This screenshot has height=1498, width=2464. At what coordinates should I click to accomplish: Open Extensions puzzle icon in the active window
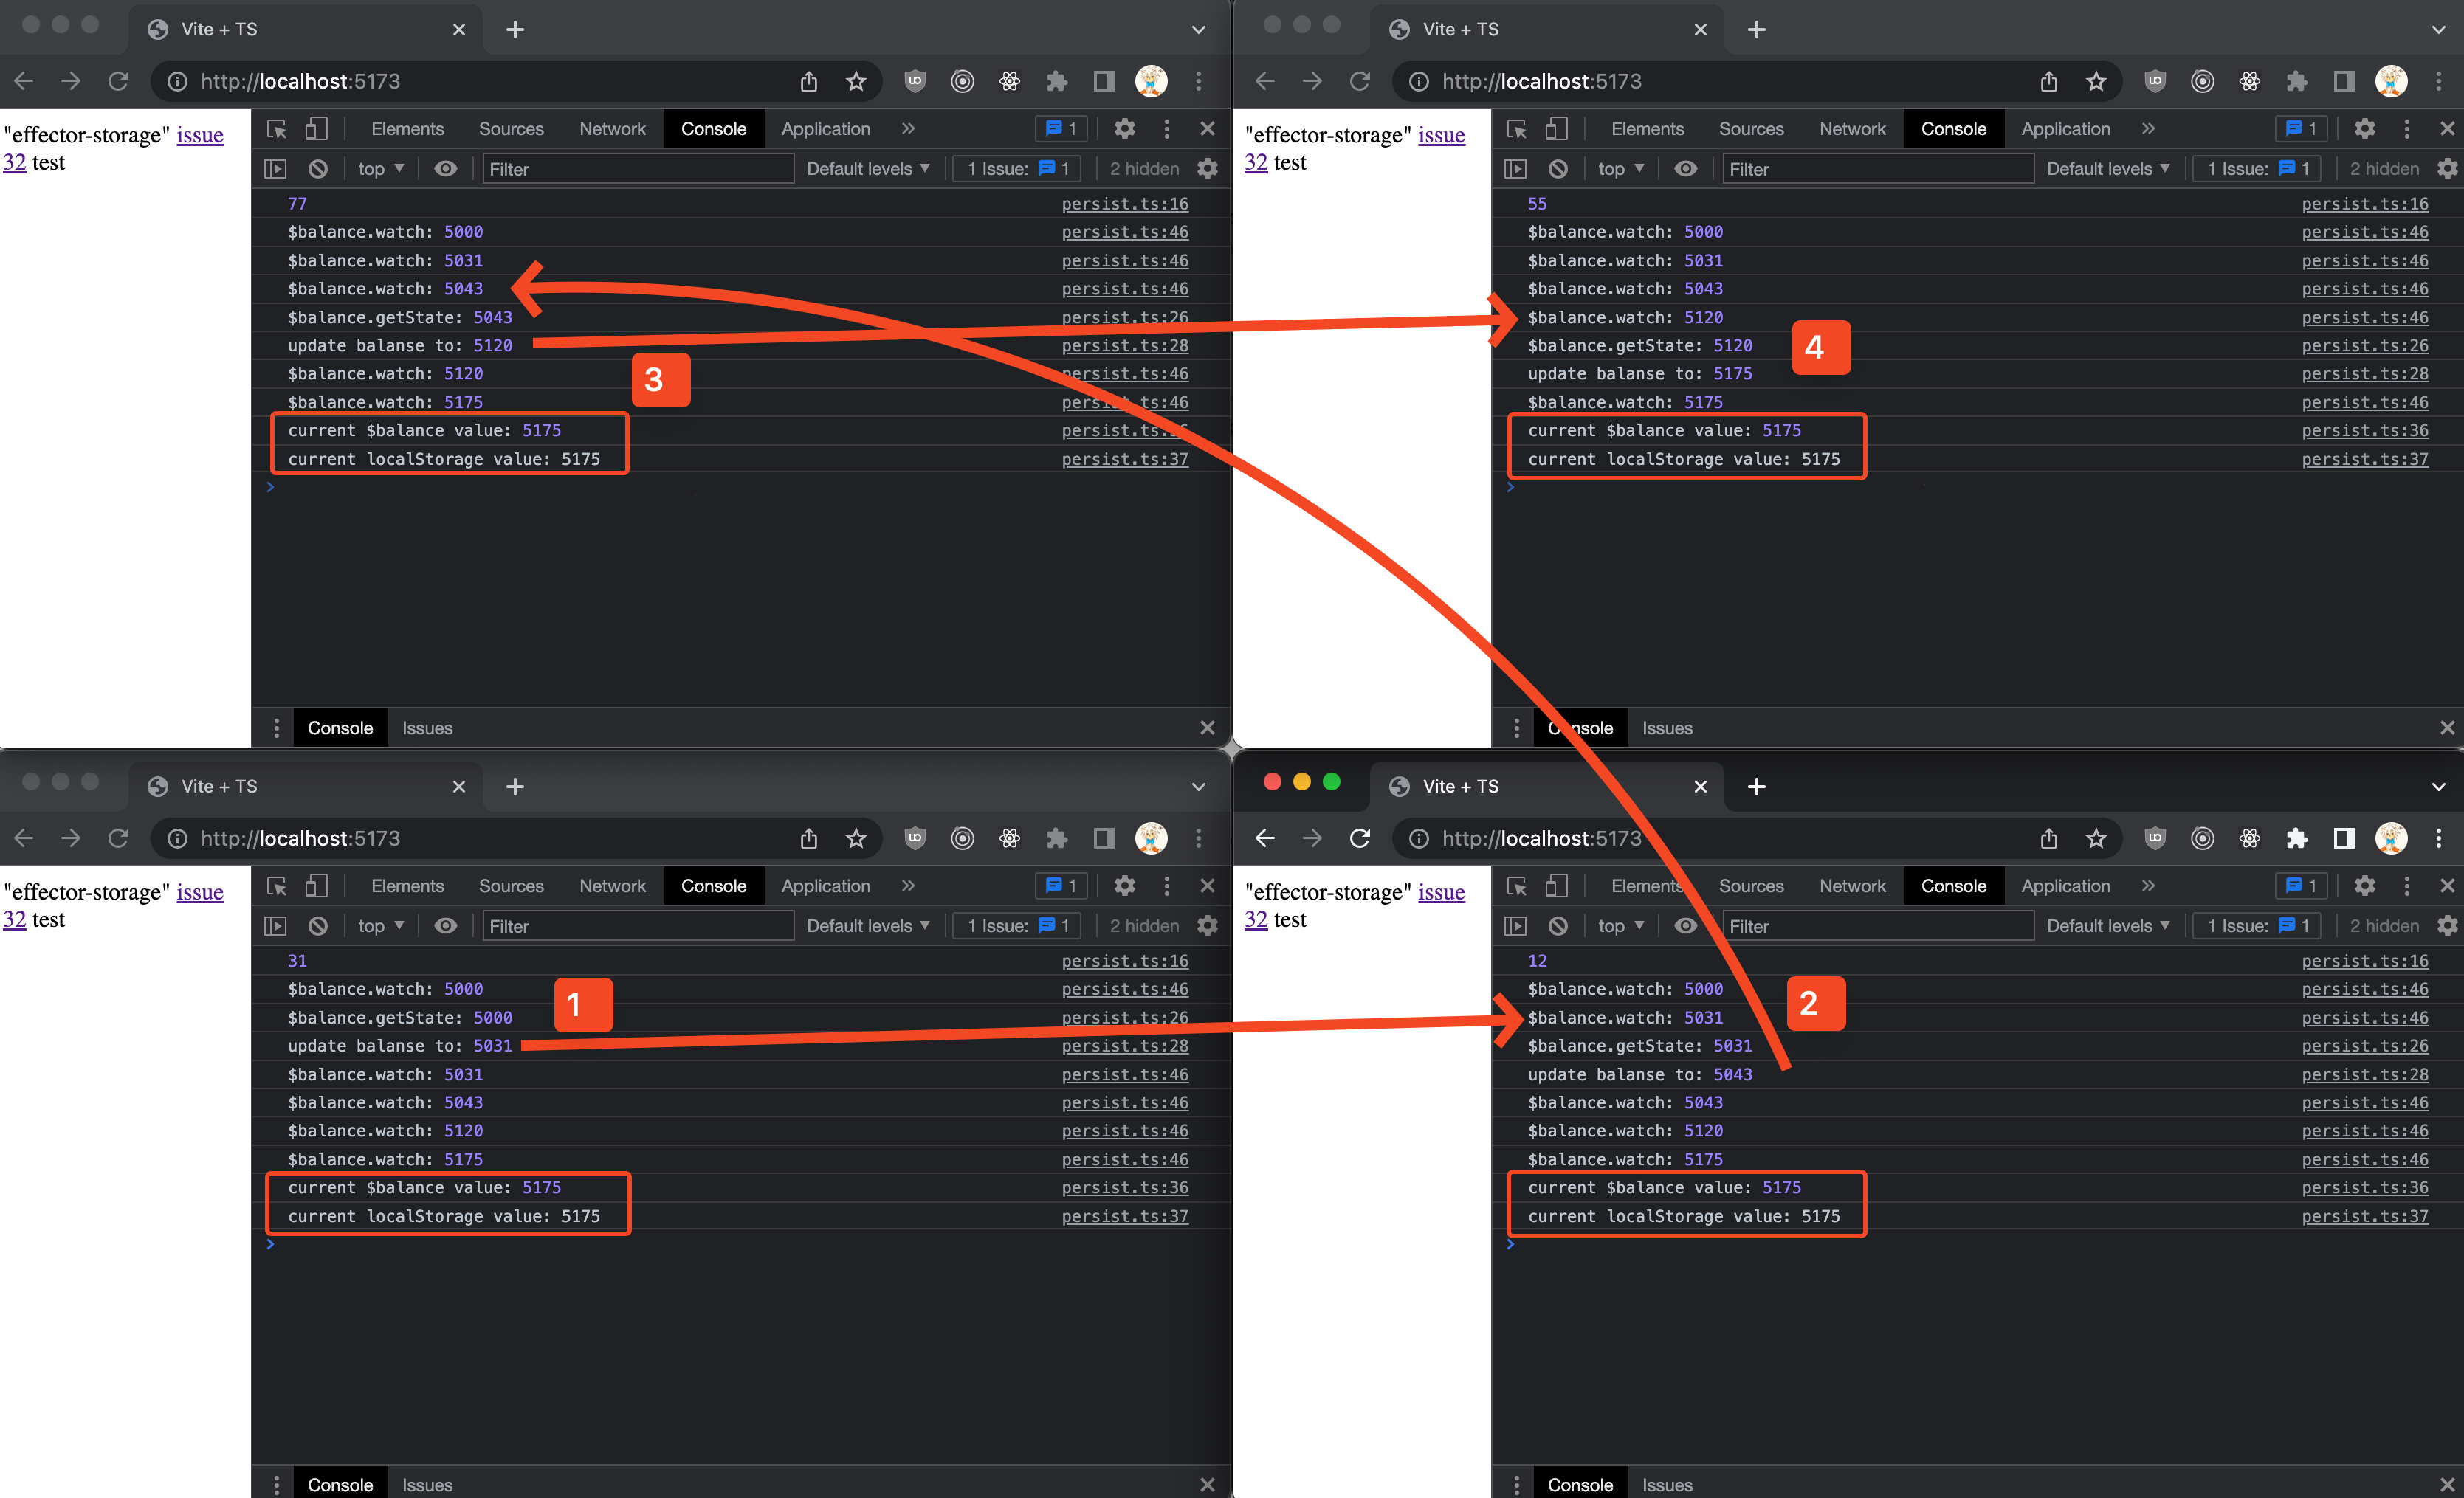(2296, 838)
